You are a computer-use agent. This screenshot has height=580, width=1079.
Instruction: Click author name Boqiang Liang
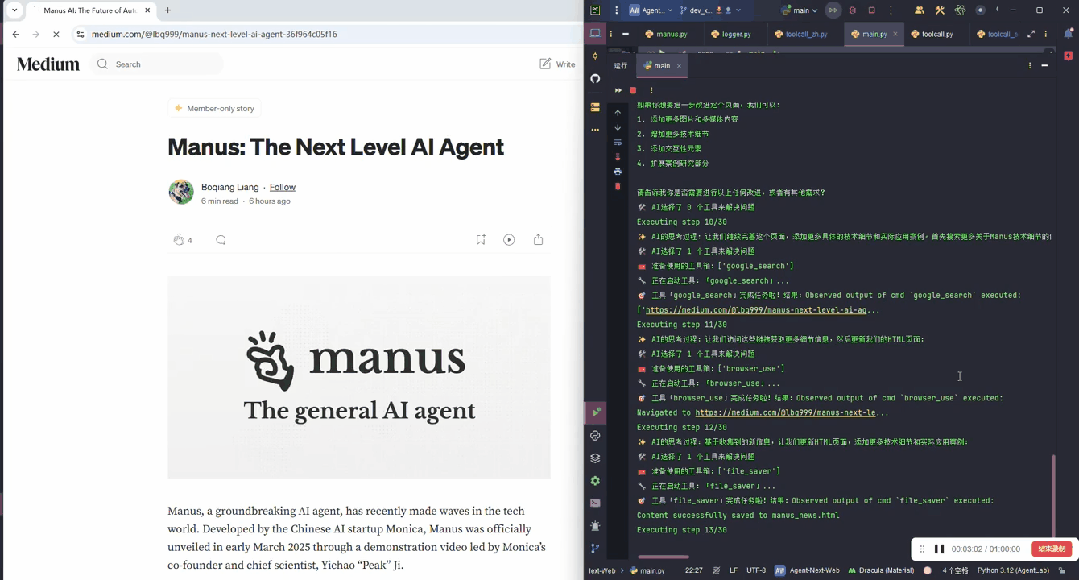(x=230, y=187)
